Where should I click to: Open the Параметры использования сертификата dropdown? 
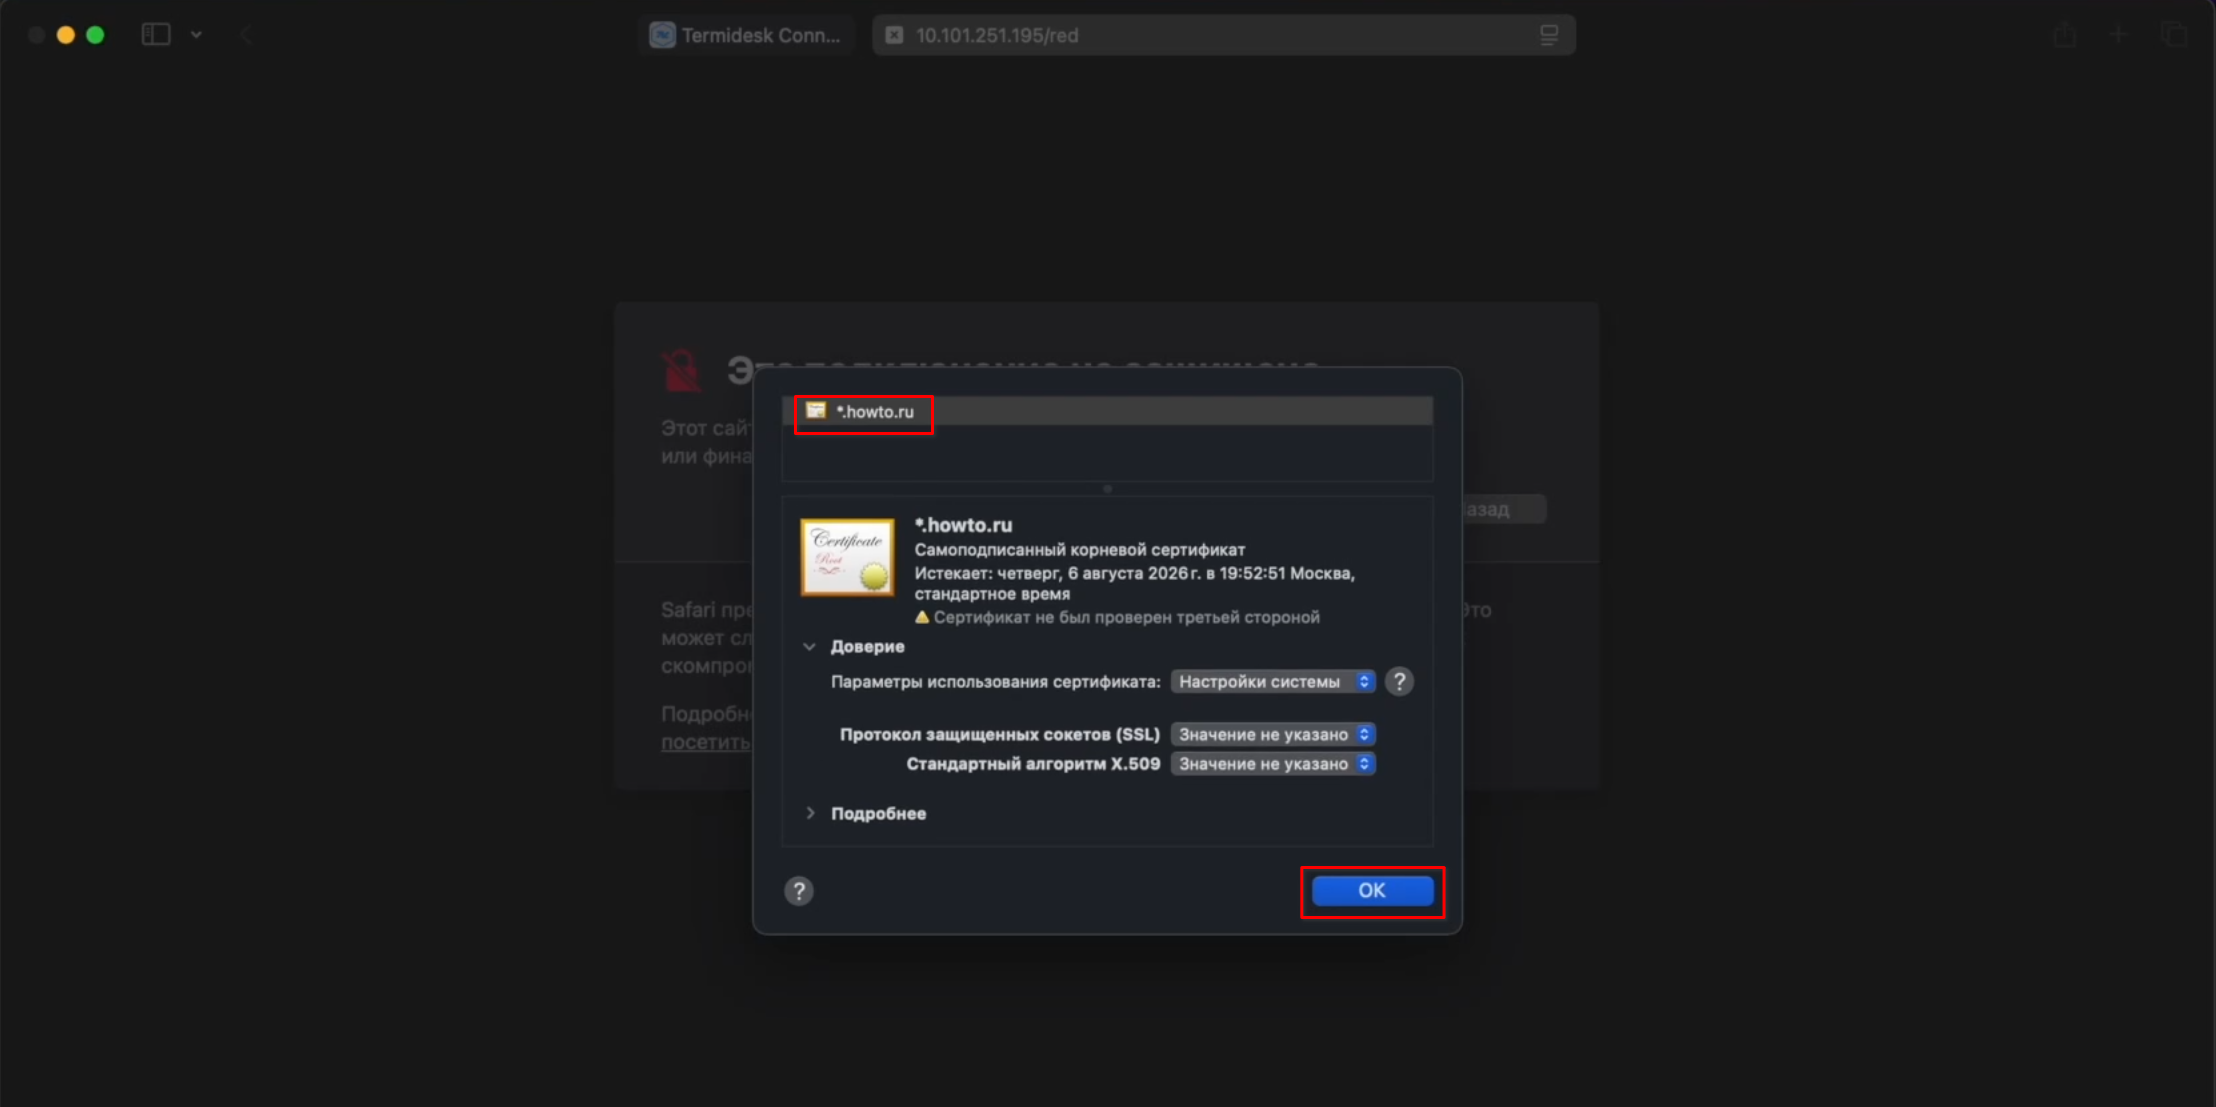coord(1272,682)
